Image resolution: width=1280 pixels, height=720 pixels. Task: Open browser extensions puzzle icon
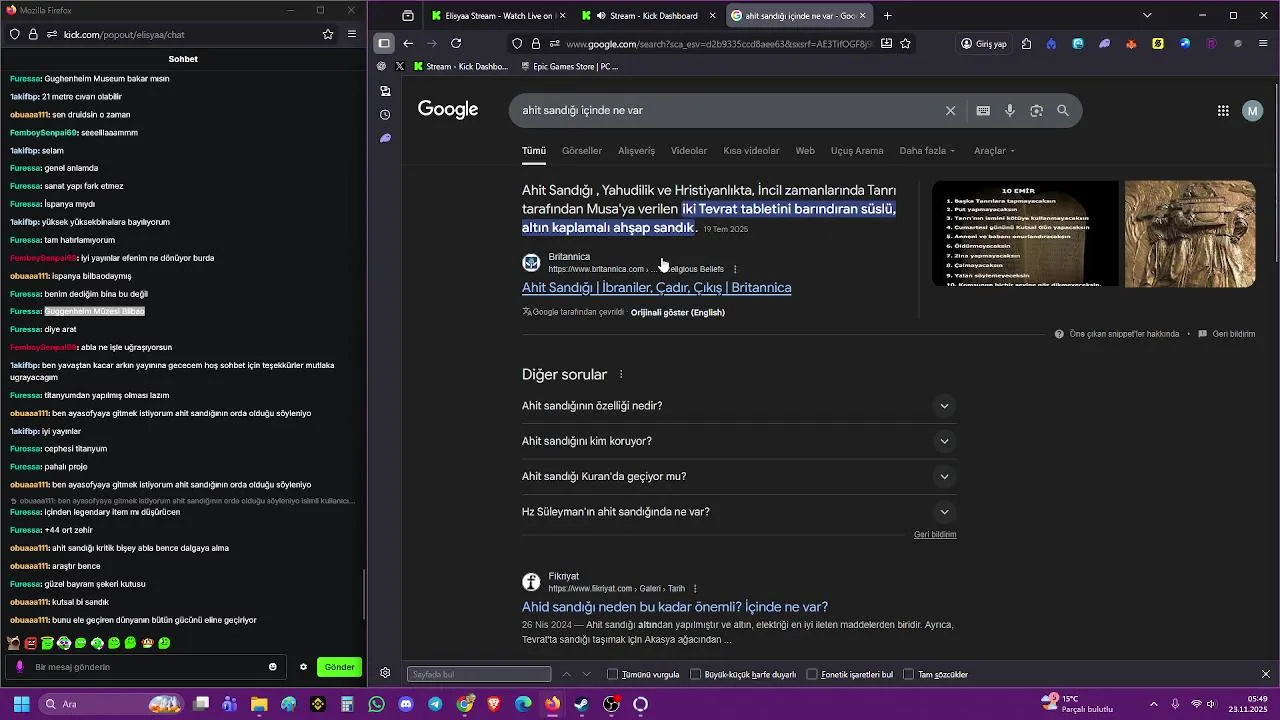1026,44
